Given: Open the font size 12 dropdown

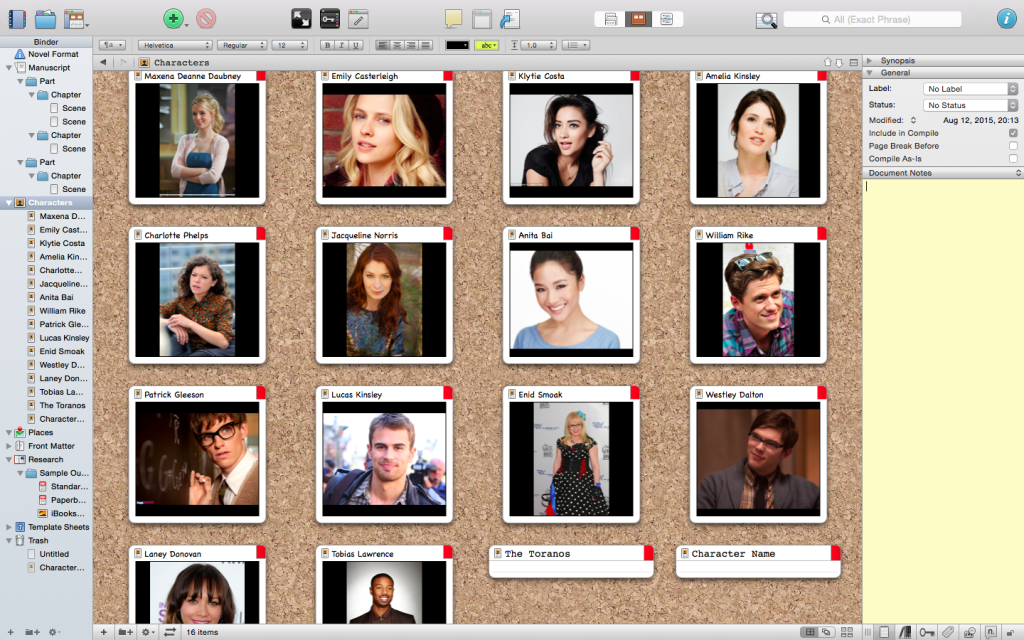Looking at the screenshot, I should pos(290,45).
